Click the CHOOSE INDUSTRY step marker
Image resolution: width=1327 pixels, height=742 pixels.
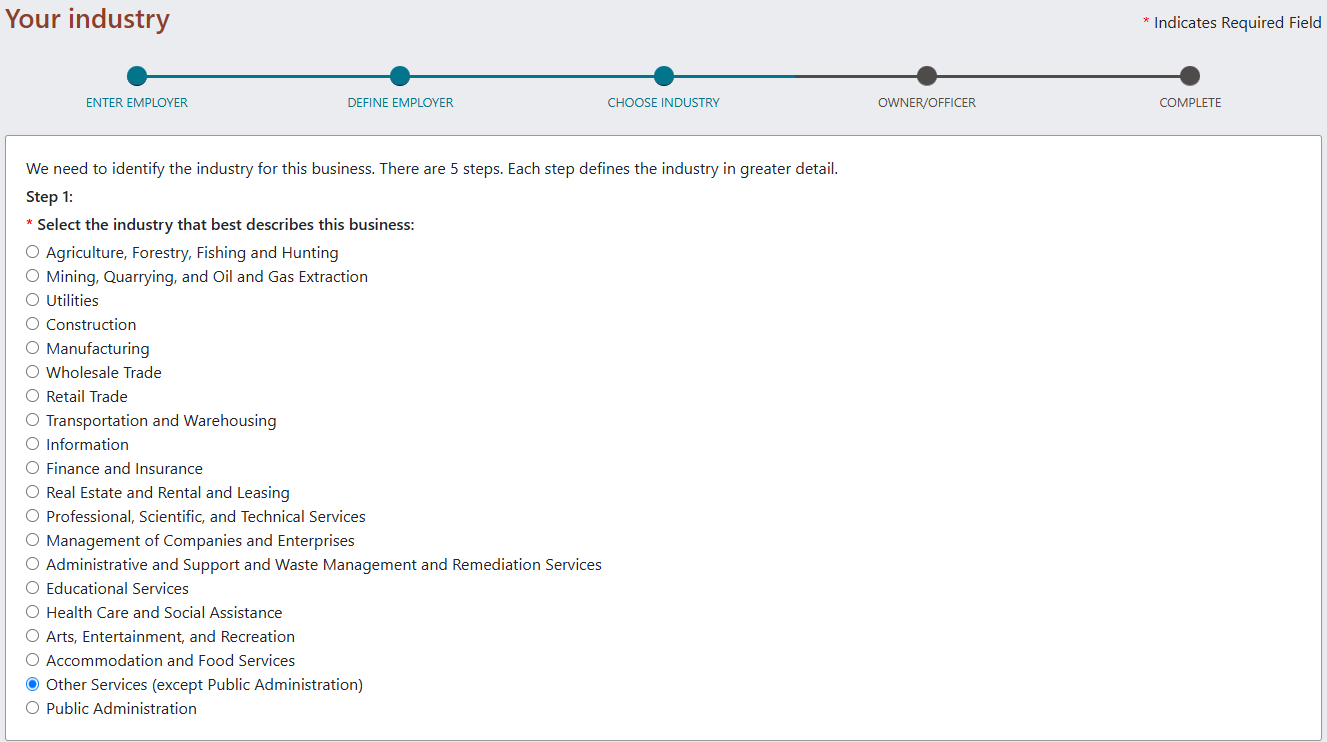(x=663, y=76)
